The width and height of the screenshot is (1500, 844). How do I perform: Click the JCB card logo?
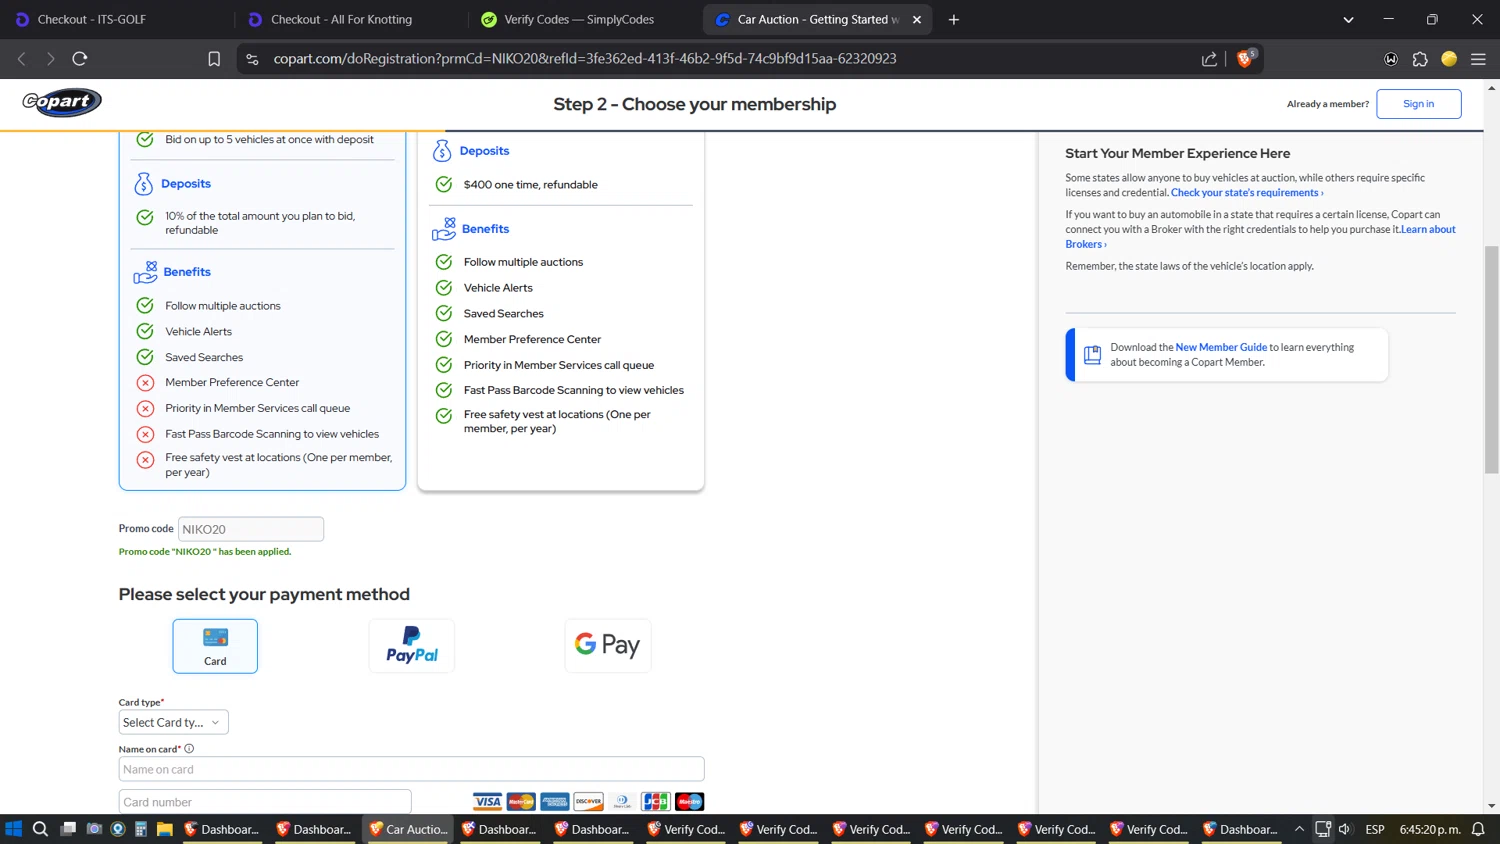pos(656,801)
